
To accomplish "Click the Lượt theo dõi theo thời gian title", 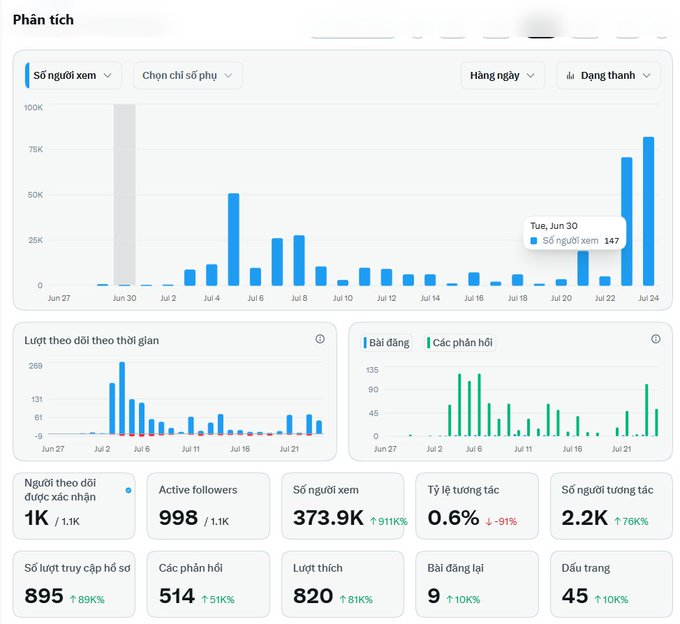I will (92, 340).
